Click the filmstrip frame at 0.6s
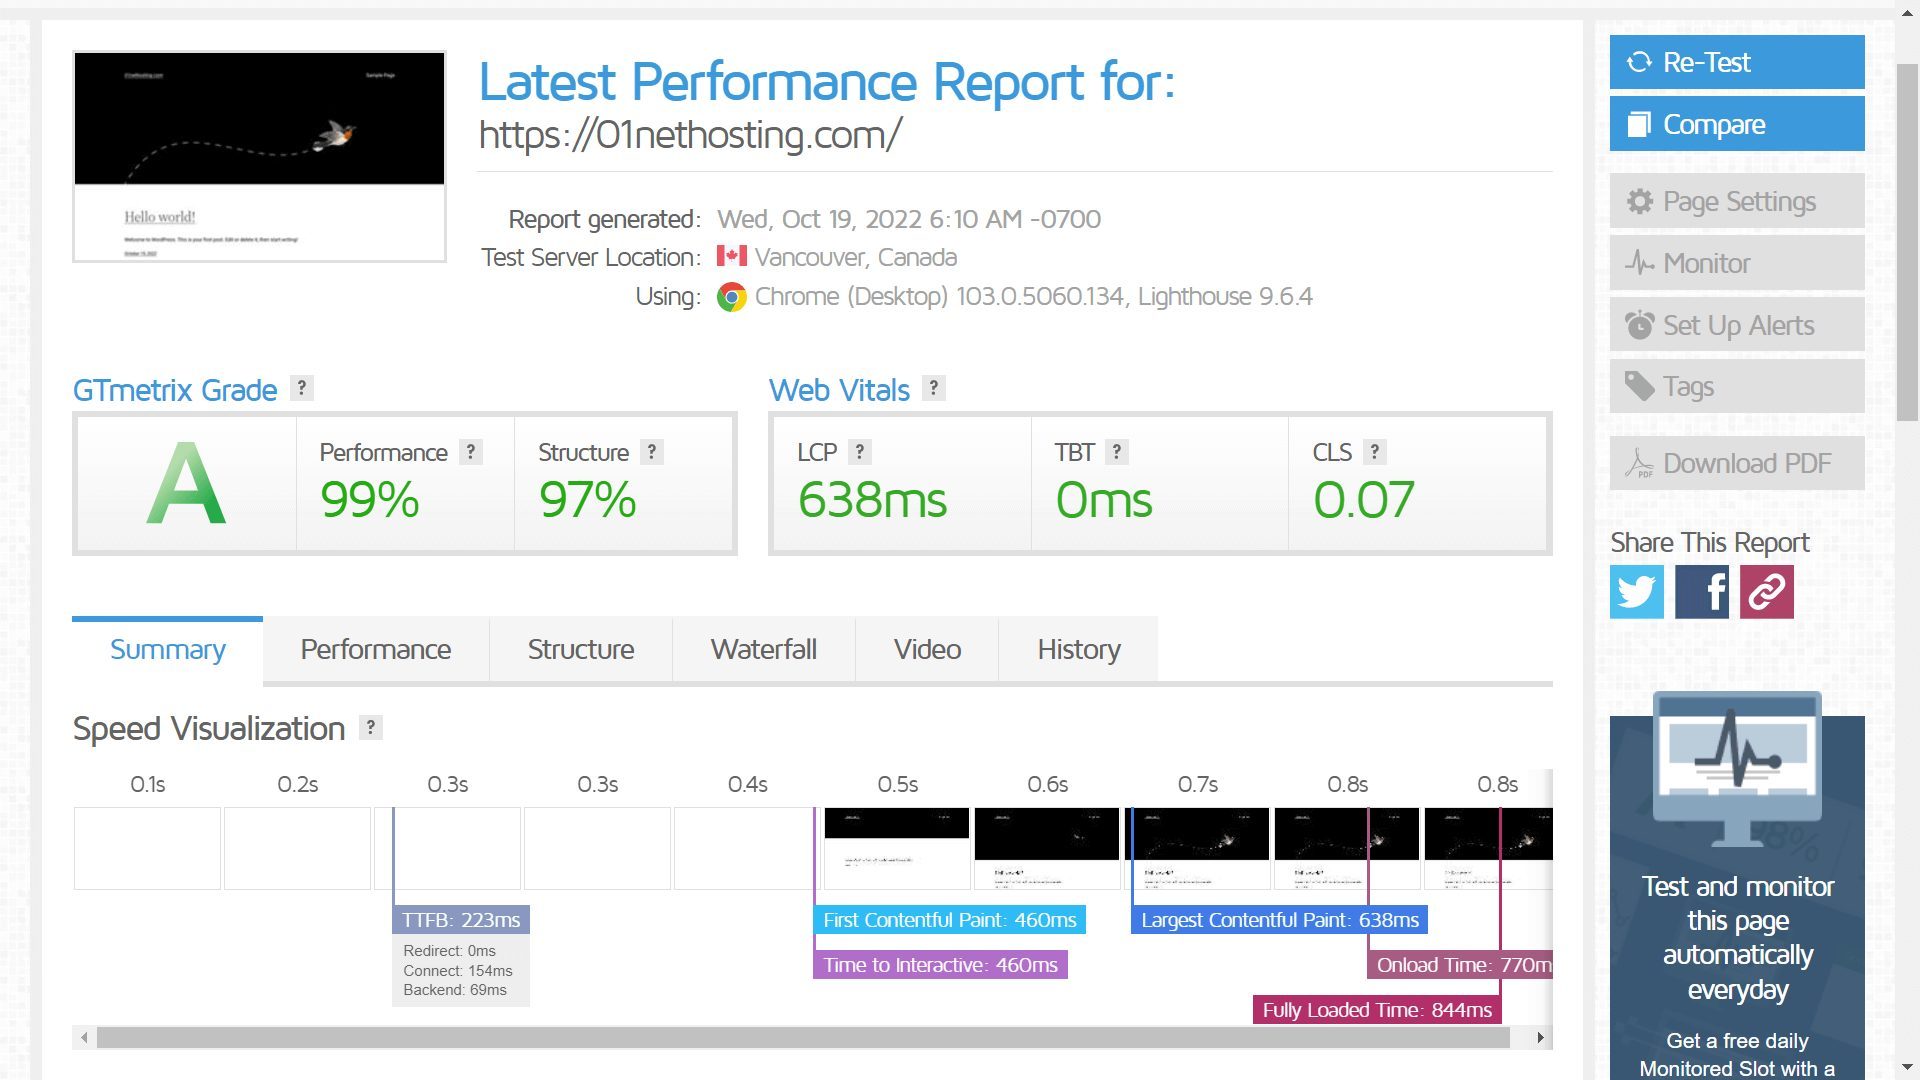Viewport: 1920px width, 1080px height. coord(1047,848)
